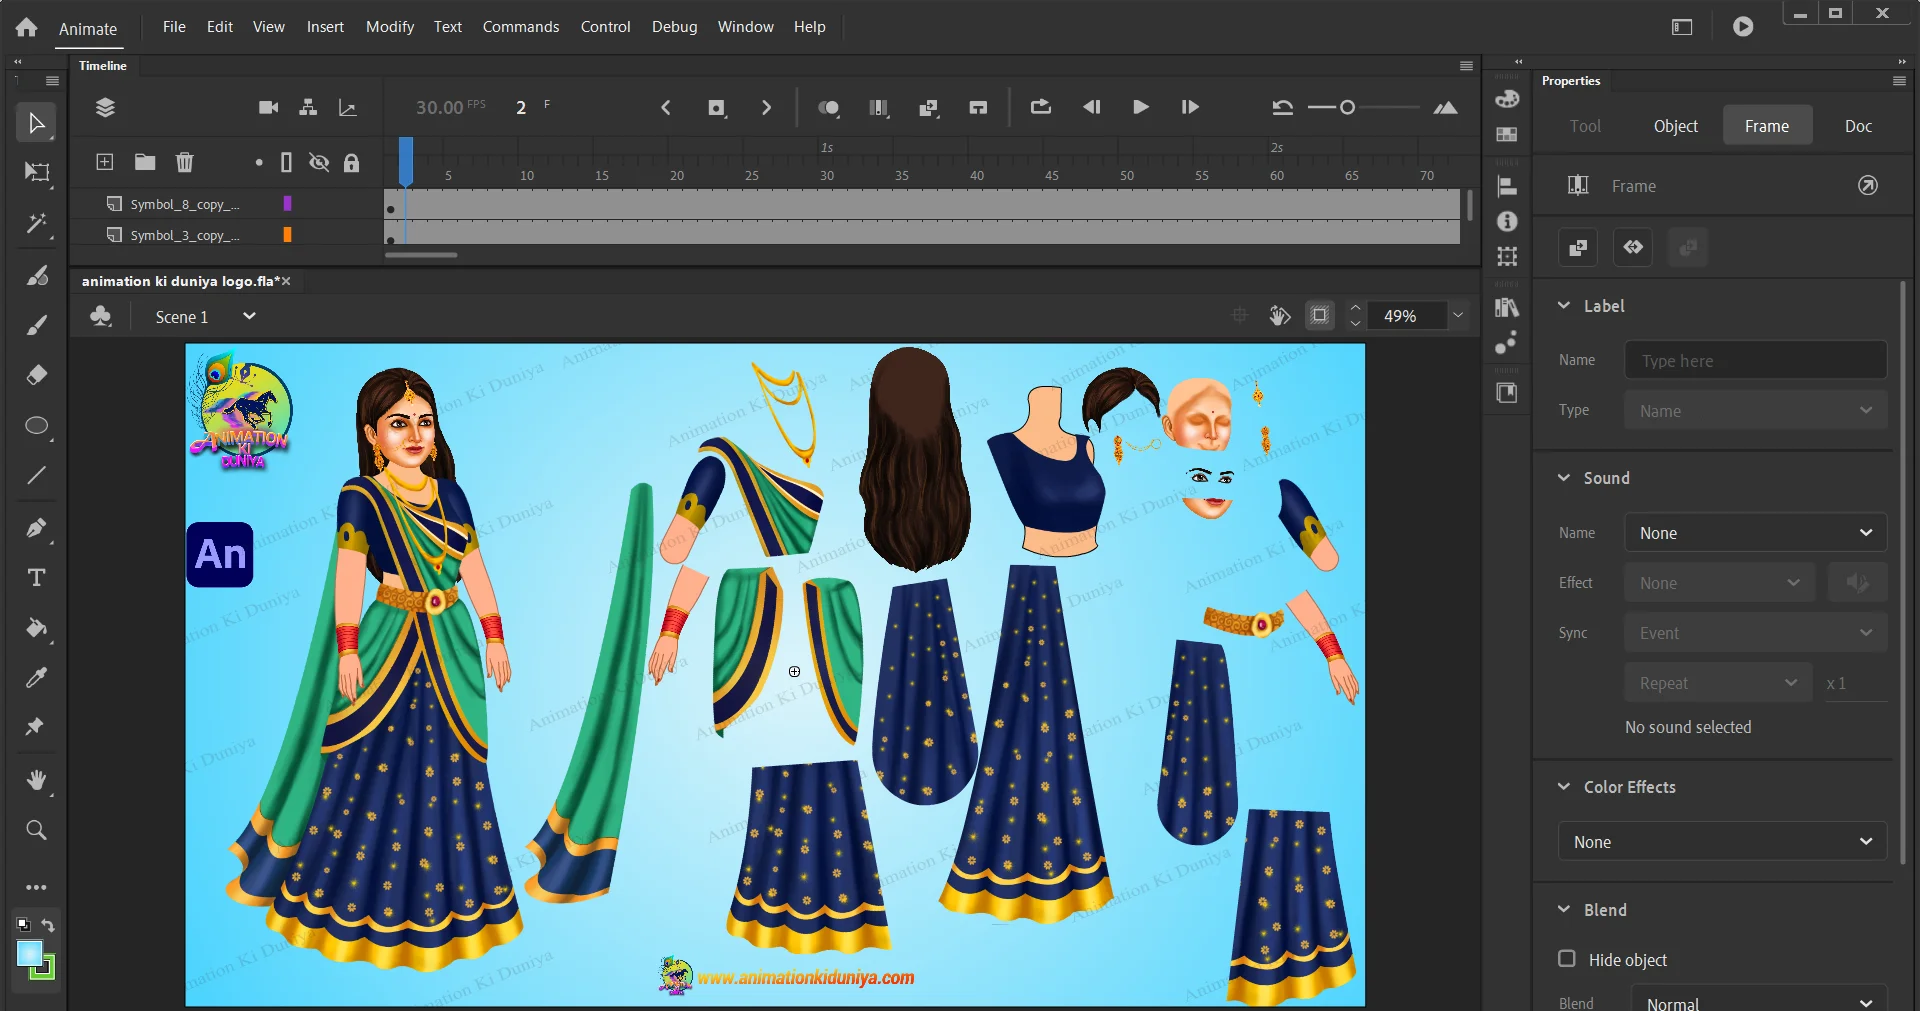Open the Color Effects dropdown
The image size is (1920, 1011).
(1722, 842)
